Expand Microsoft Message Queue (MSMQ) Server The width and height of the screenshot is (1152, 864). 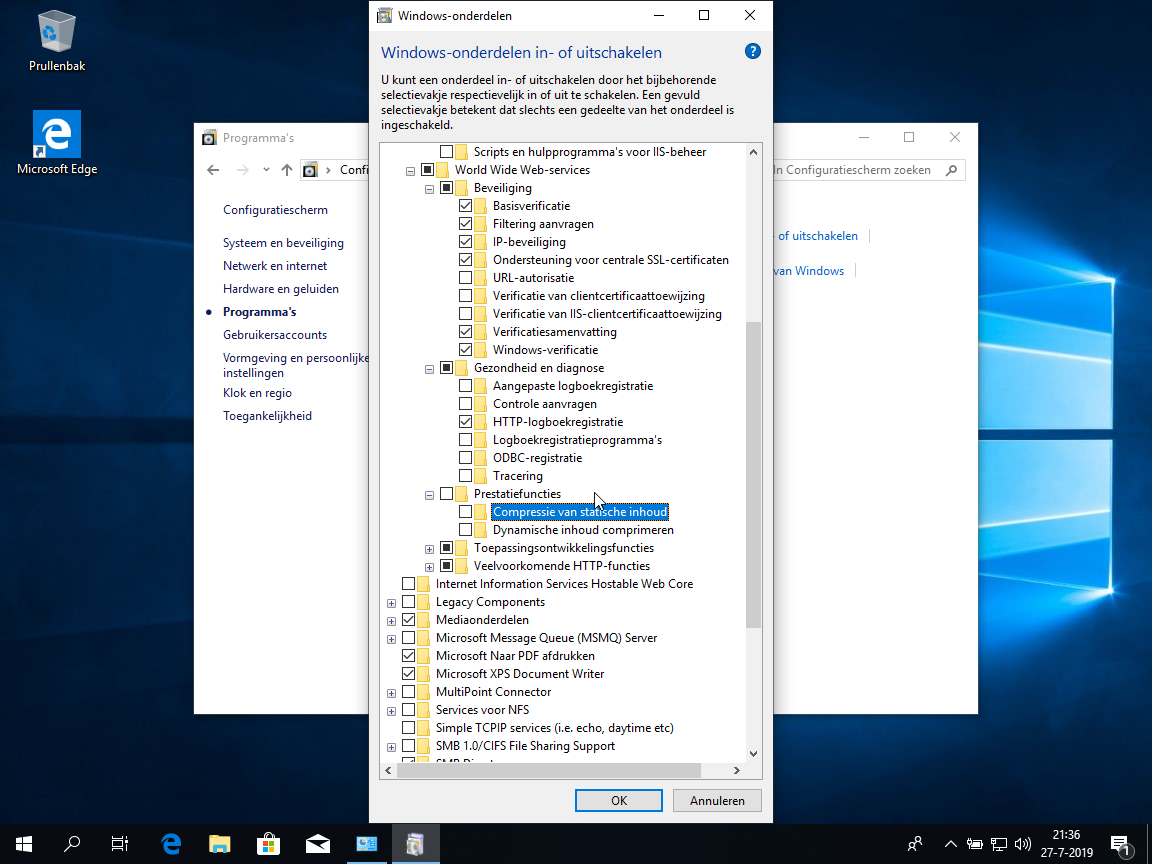click(391, 638)
